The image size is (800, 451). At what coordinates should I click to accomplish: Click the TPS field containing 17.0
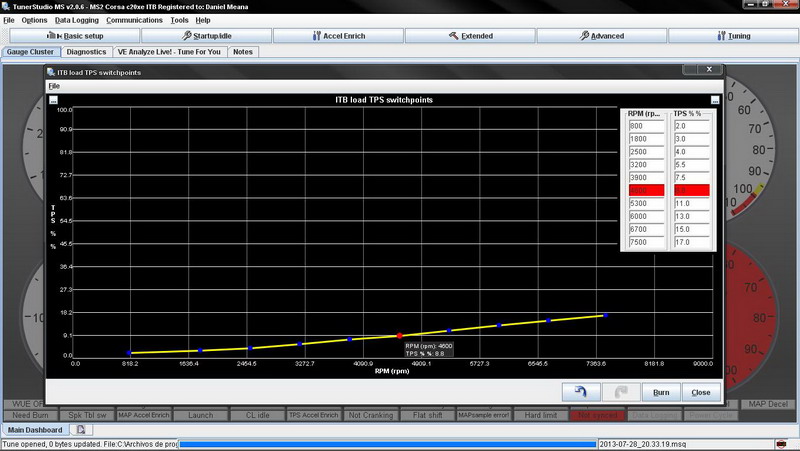[691, 242]
